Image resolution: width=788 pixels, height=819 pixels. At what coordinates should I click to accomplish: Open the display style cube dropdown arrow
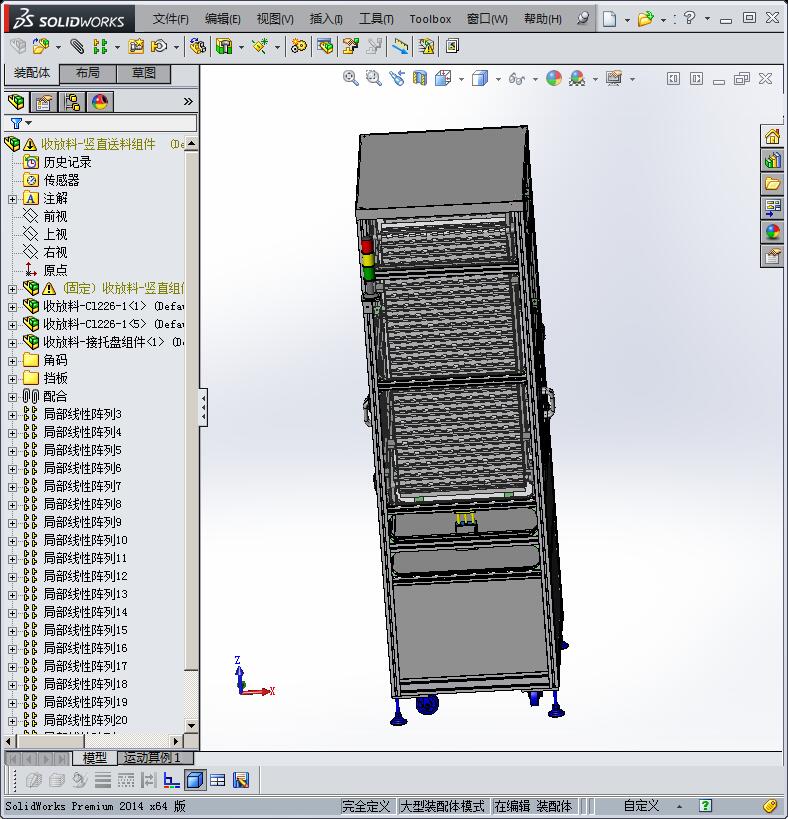coord(498,79)
